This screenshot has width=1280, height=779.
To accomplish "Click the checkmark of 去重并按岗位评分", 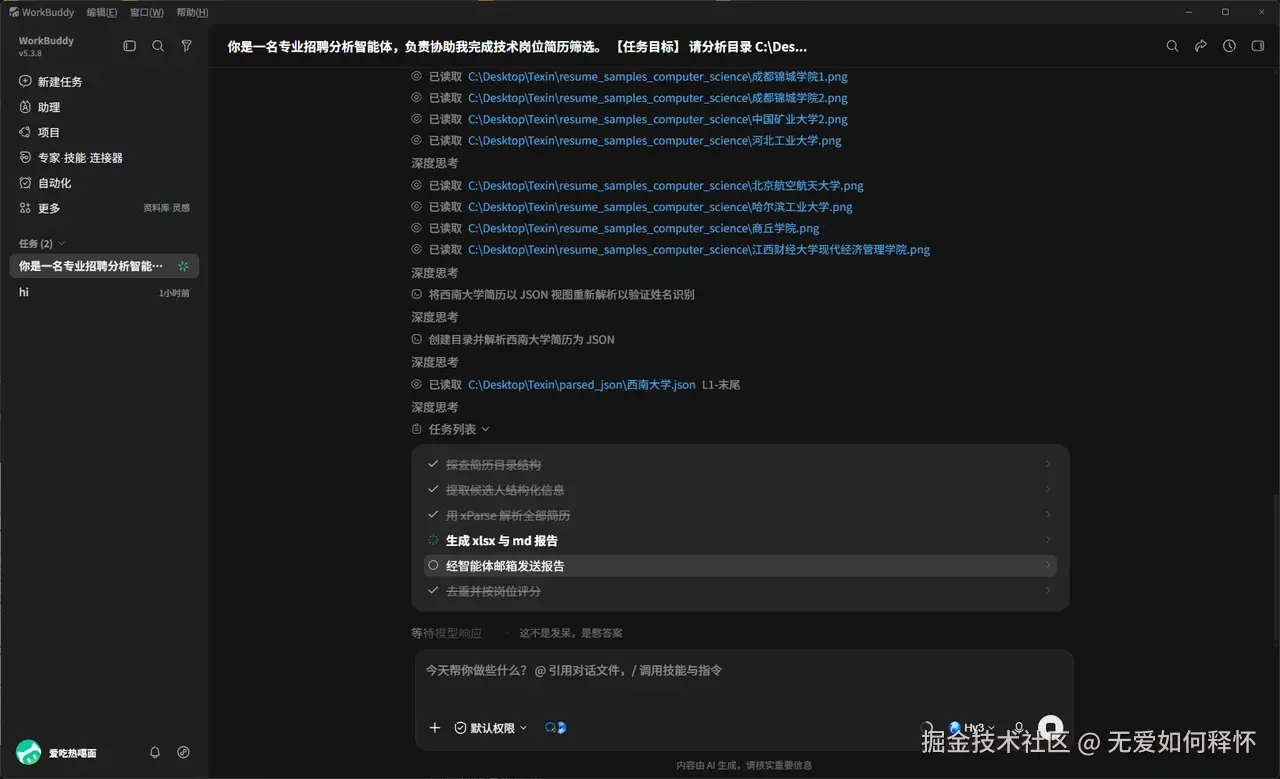I will pos(433,591).
